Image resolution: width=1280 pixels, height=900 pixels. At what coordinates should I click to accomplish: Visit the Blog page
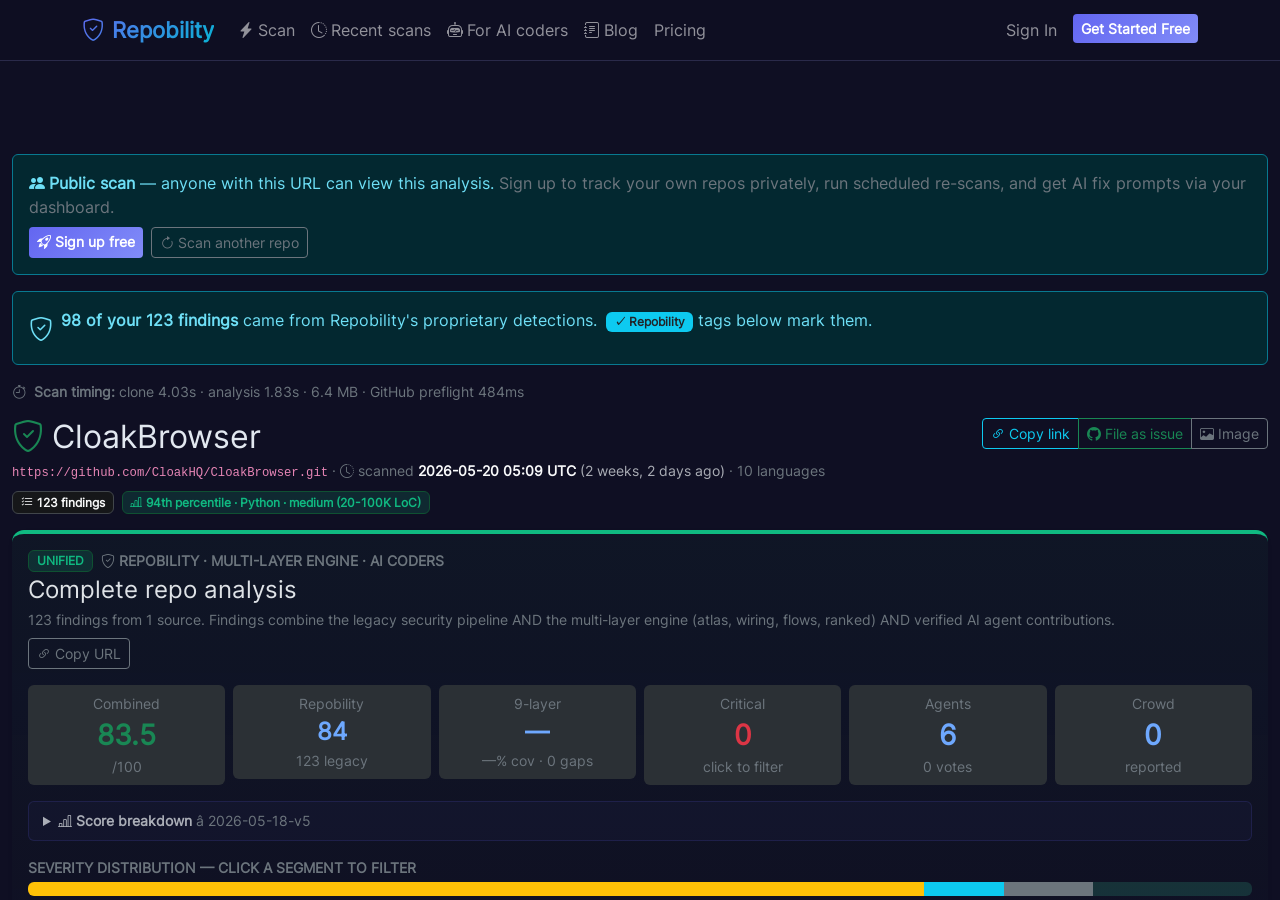pyautogui.click(x=611, y=30)
